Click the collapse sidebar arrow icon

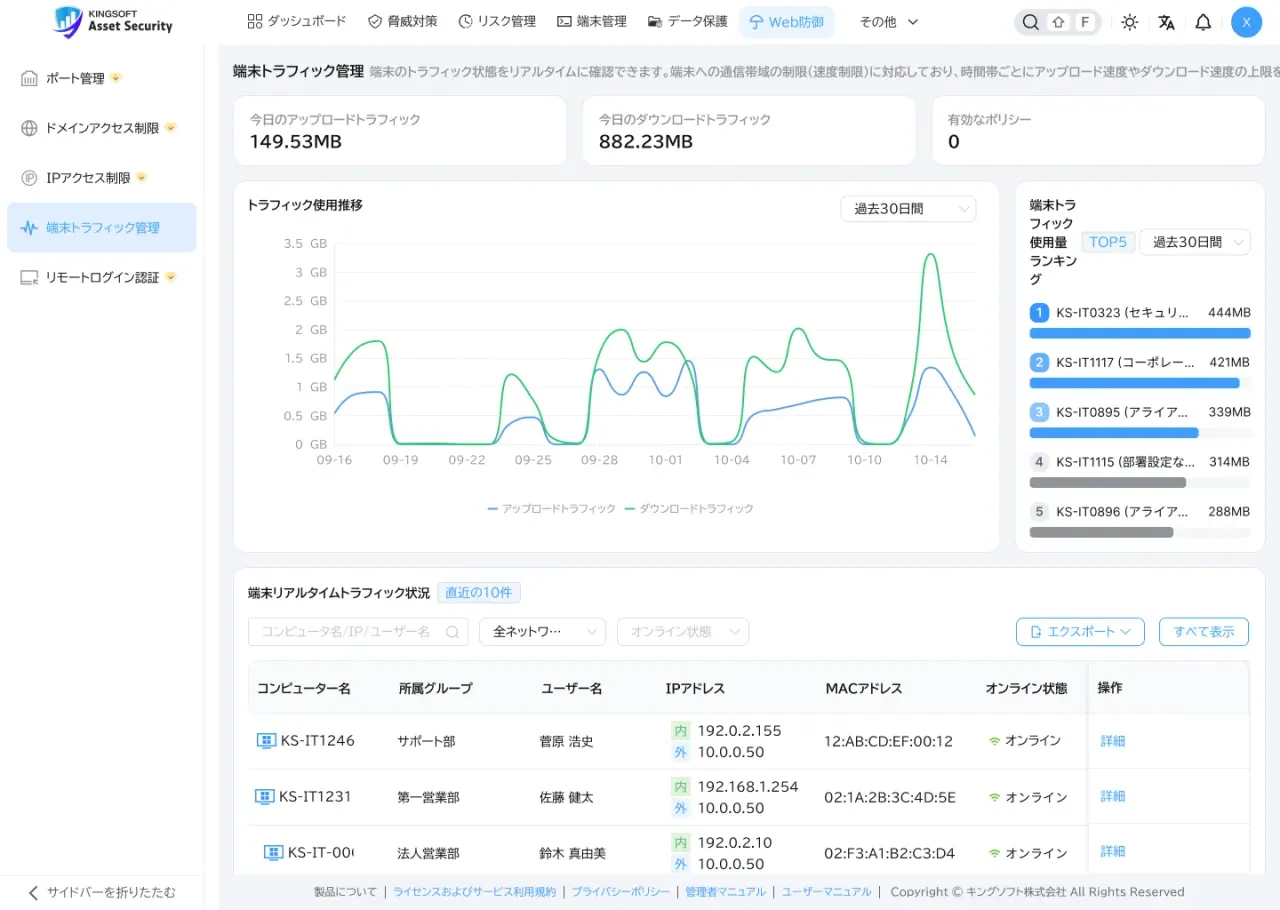point(33,892)
